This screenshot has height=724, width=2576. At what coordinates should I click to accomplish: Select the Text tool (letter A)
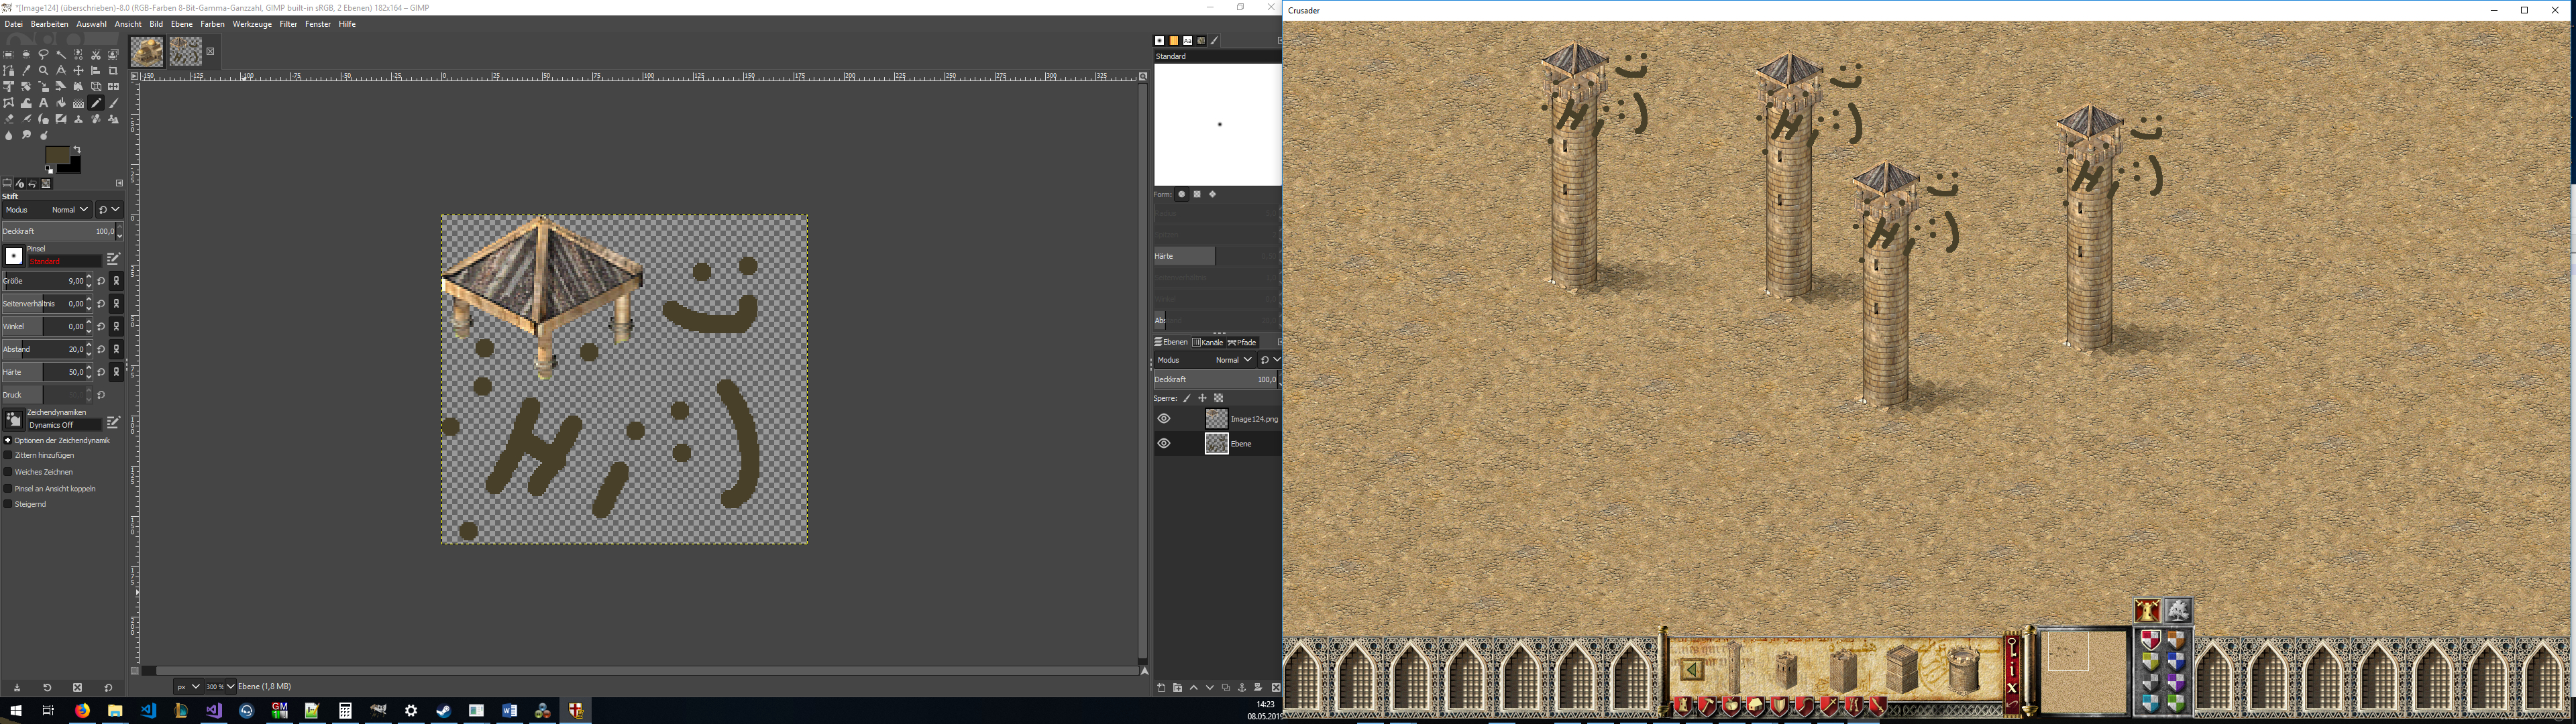coord(44,103)
